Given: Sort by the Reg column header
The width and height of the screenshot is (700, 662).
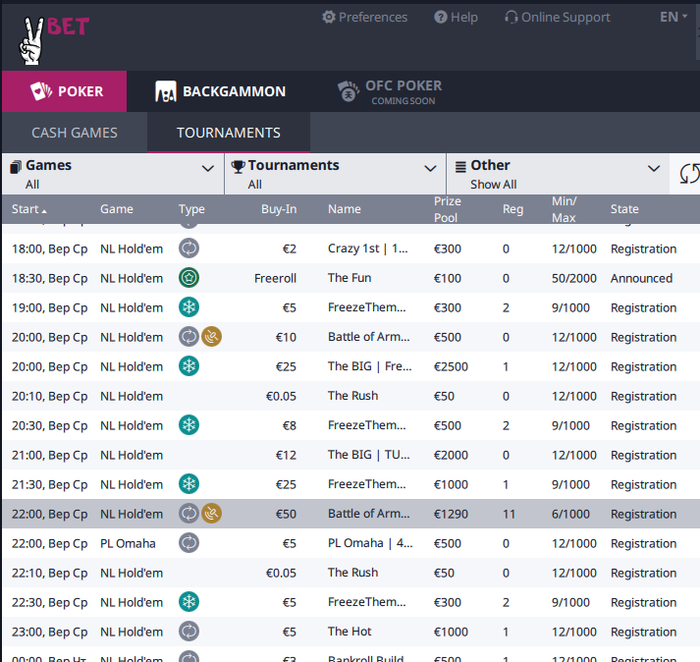Looking at the screenshot, I should coord(512,209).
